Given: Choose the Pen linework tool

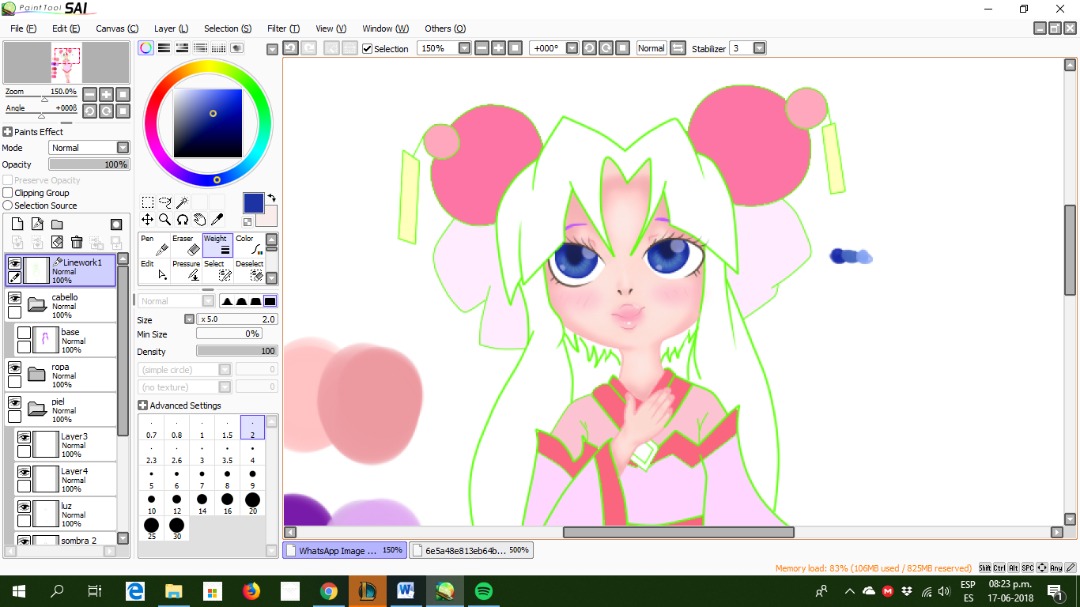Looking at the screenshot, I should pyautogui.click(x=155, y=245).
